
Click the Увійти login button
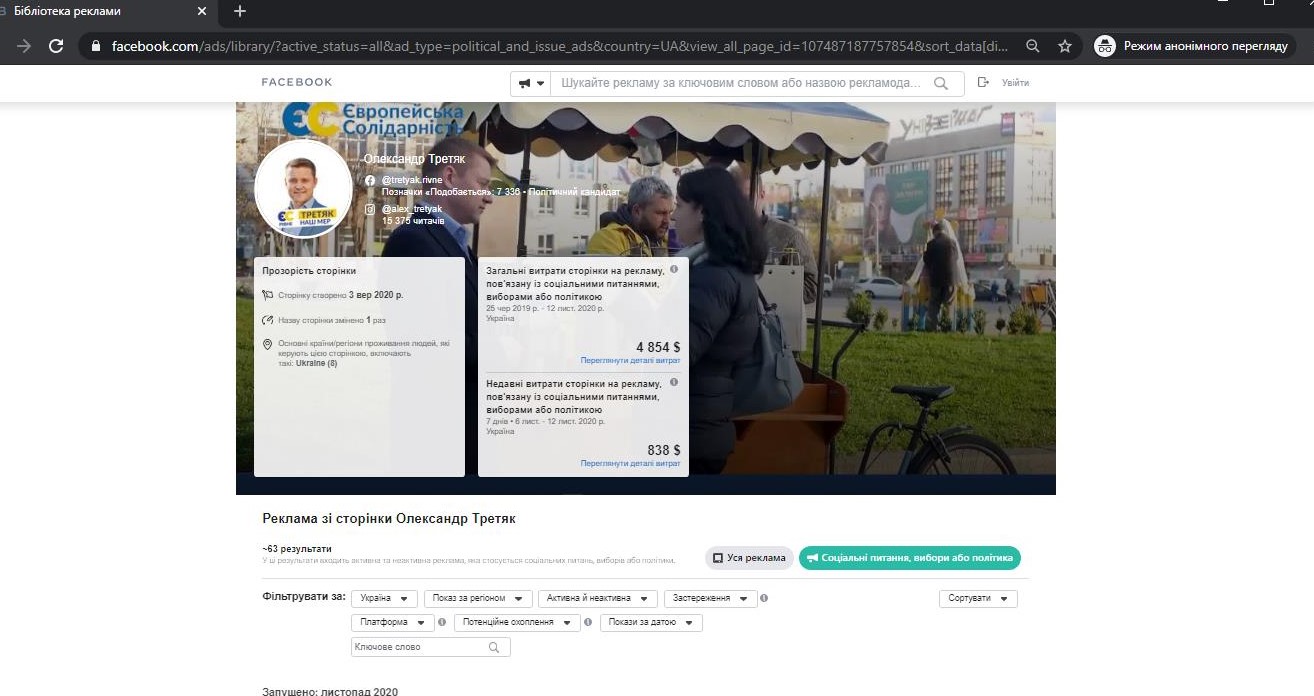coord(1004,83)
